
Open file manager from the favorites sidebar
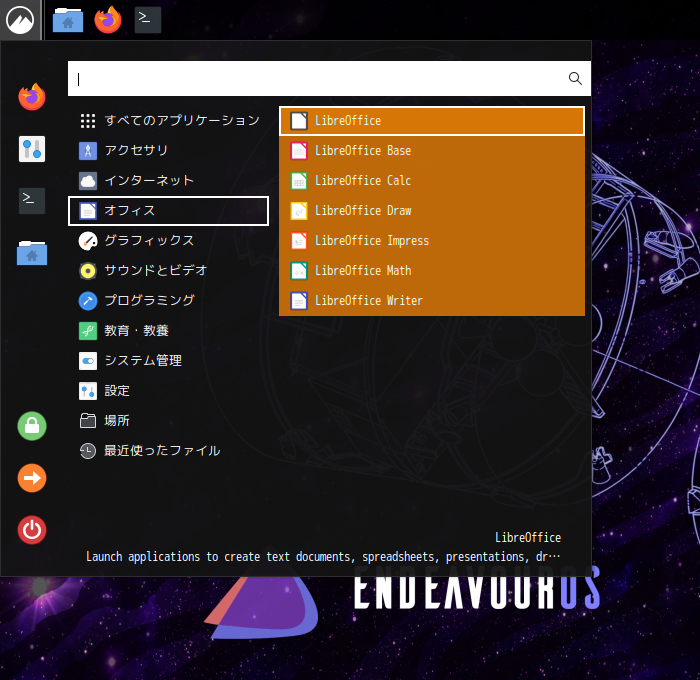pyautogui.click(x=32, y=253)
